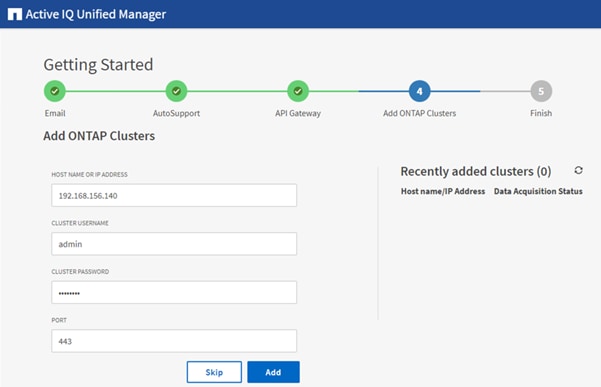Screen dimensions: 601x387
Task: Click the Getting Started heading
Action: [x=98, y=65]
